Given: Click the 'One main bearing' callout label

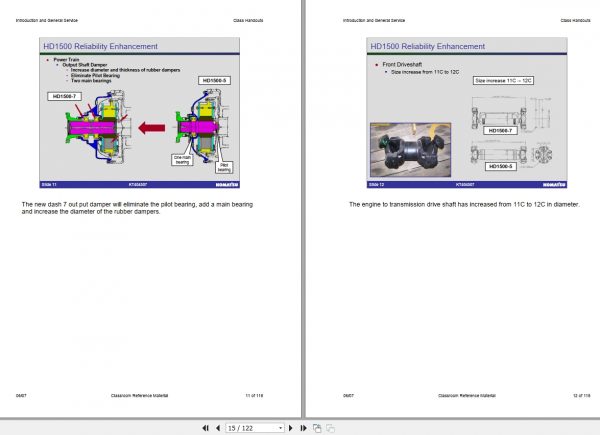Looking at the screenshot, I should (x=182, y=160).
